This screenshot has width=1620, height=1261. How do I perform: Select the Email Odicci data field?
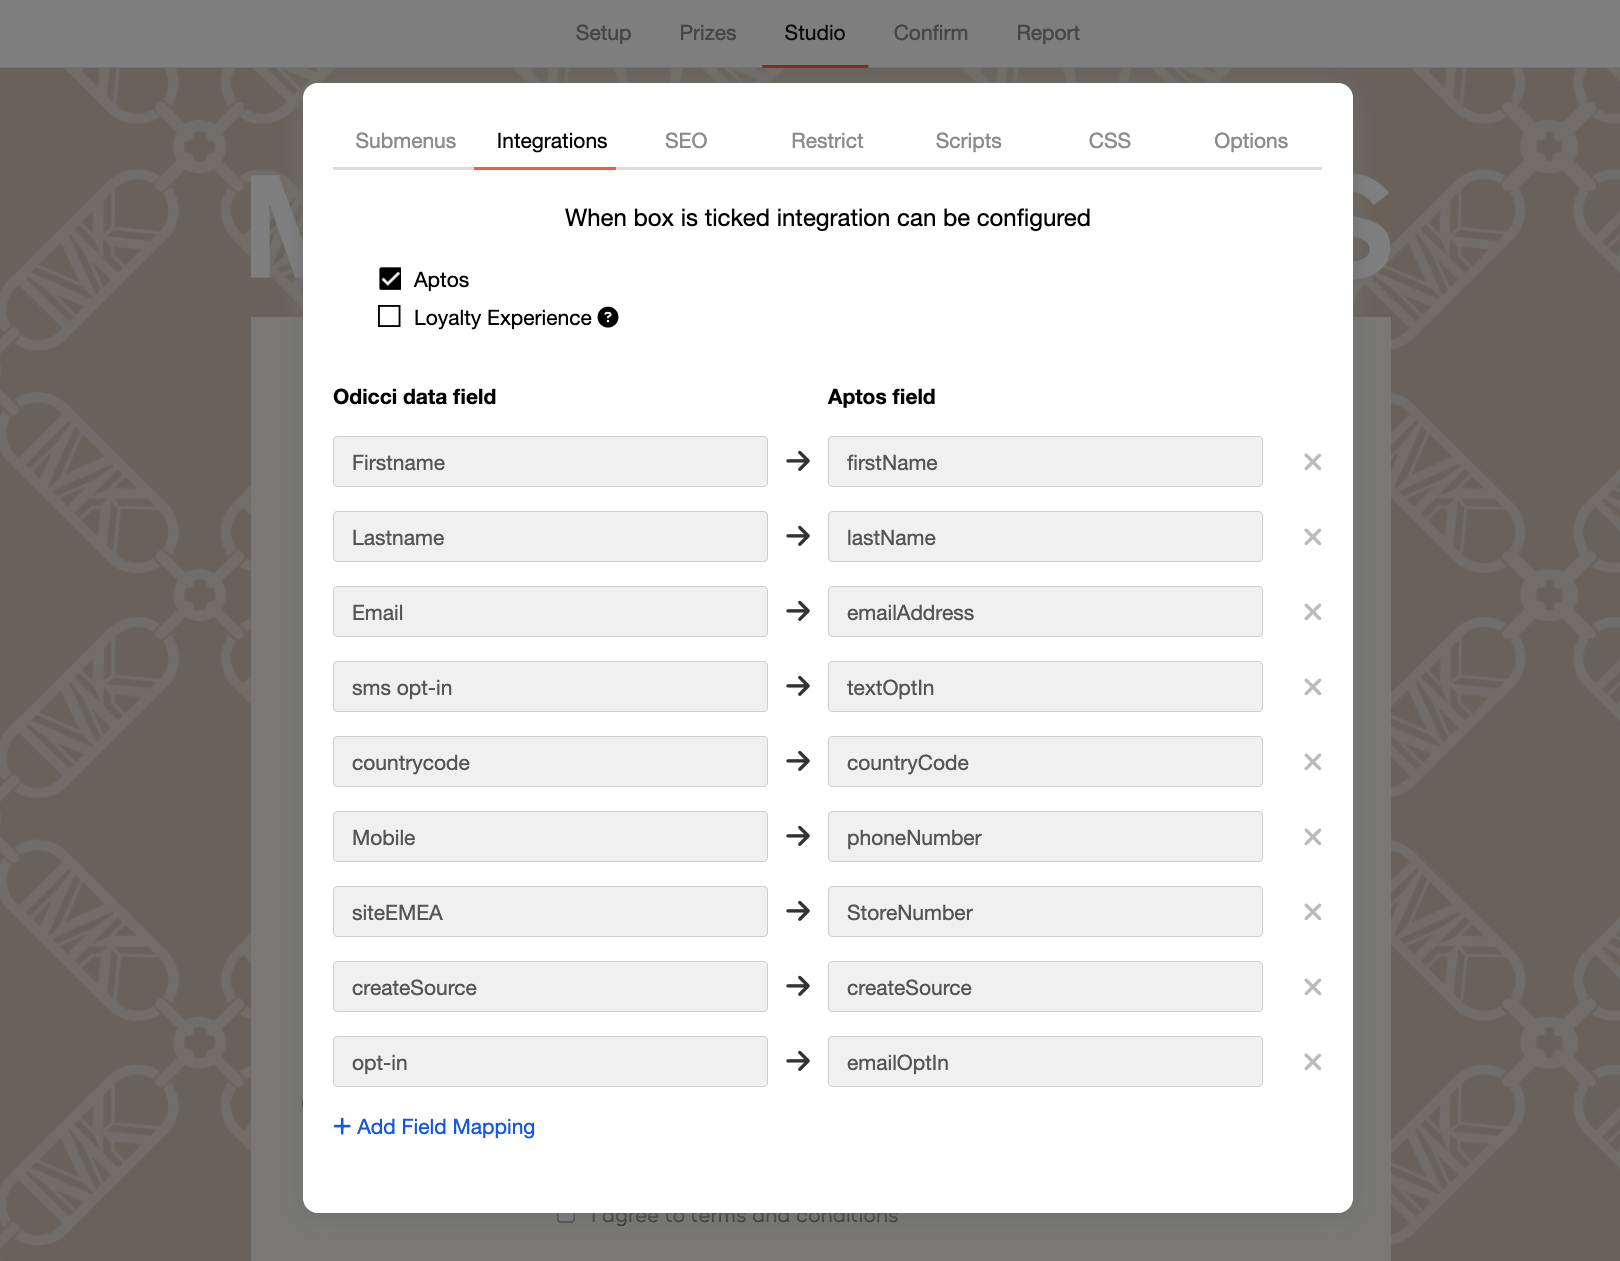550,612
